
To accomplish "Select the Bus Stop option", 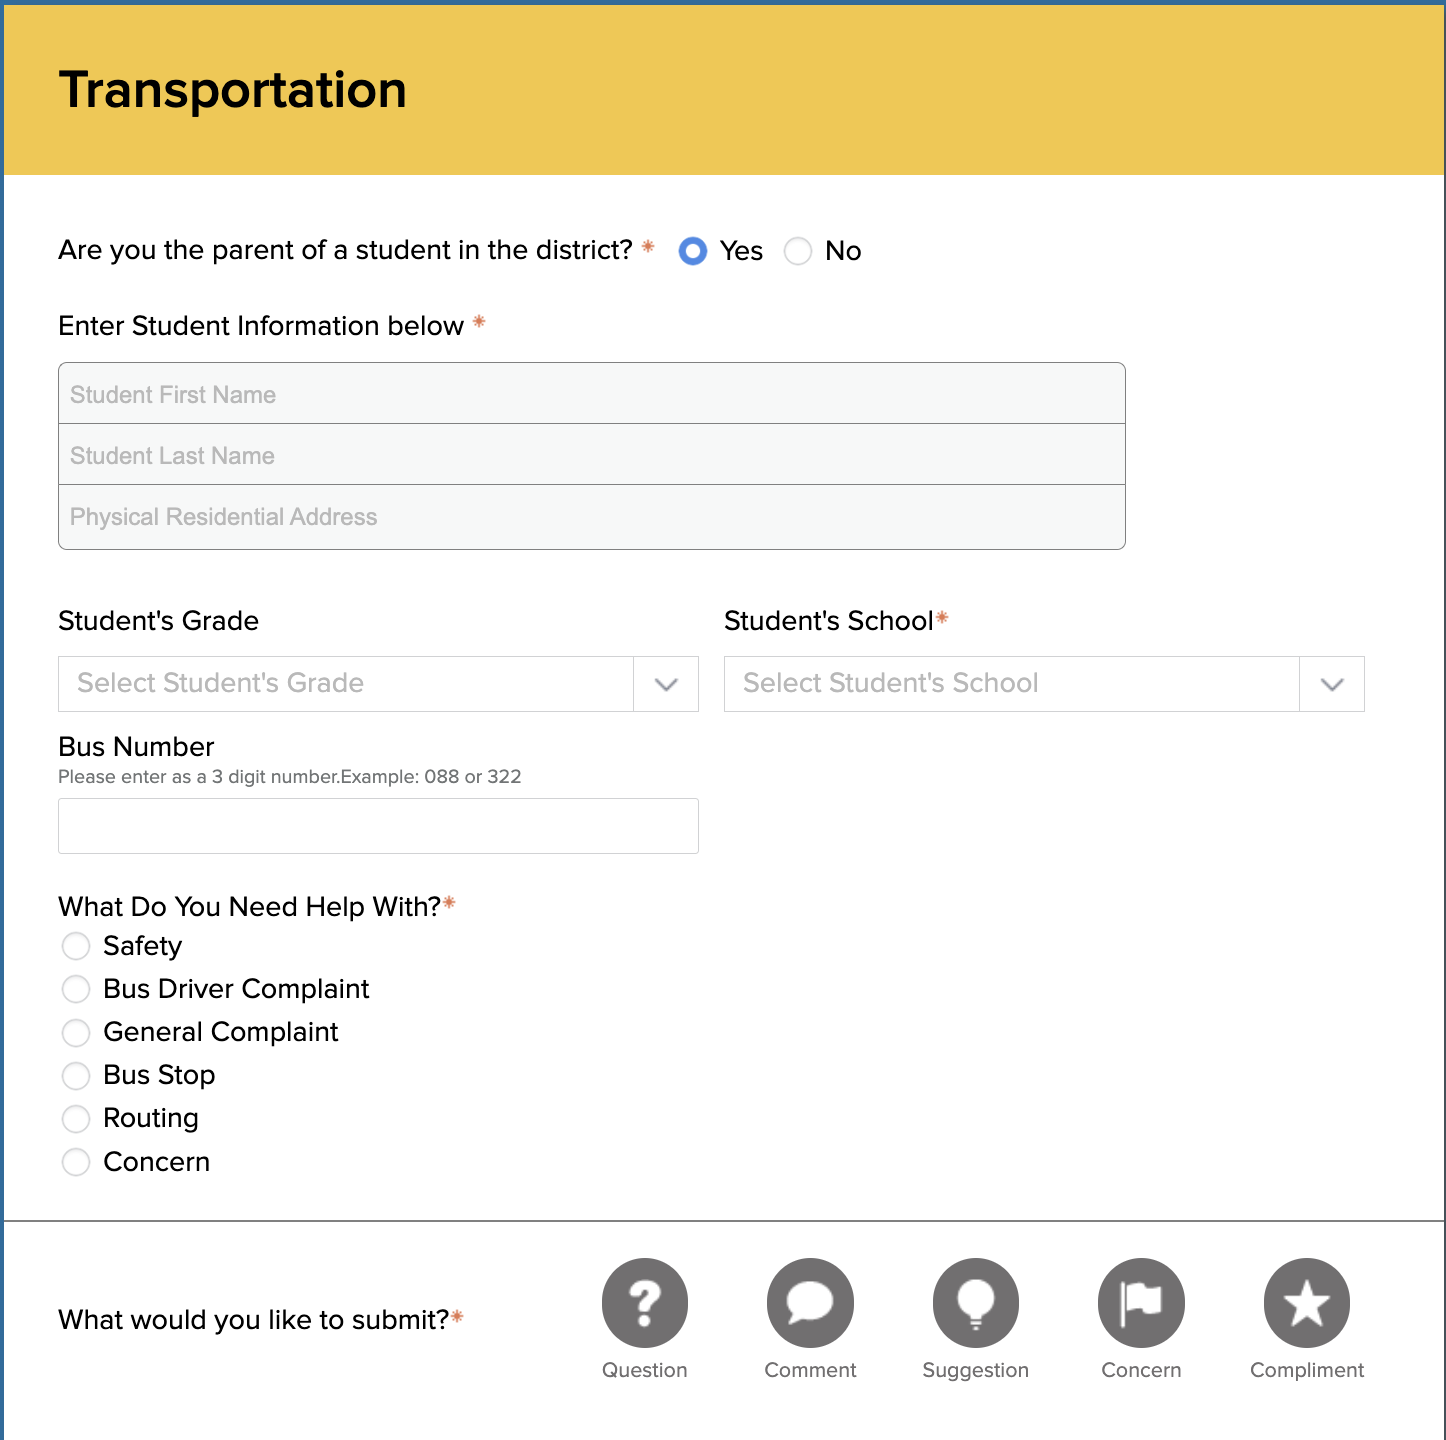I will pos(76,1076).
